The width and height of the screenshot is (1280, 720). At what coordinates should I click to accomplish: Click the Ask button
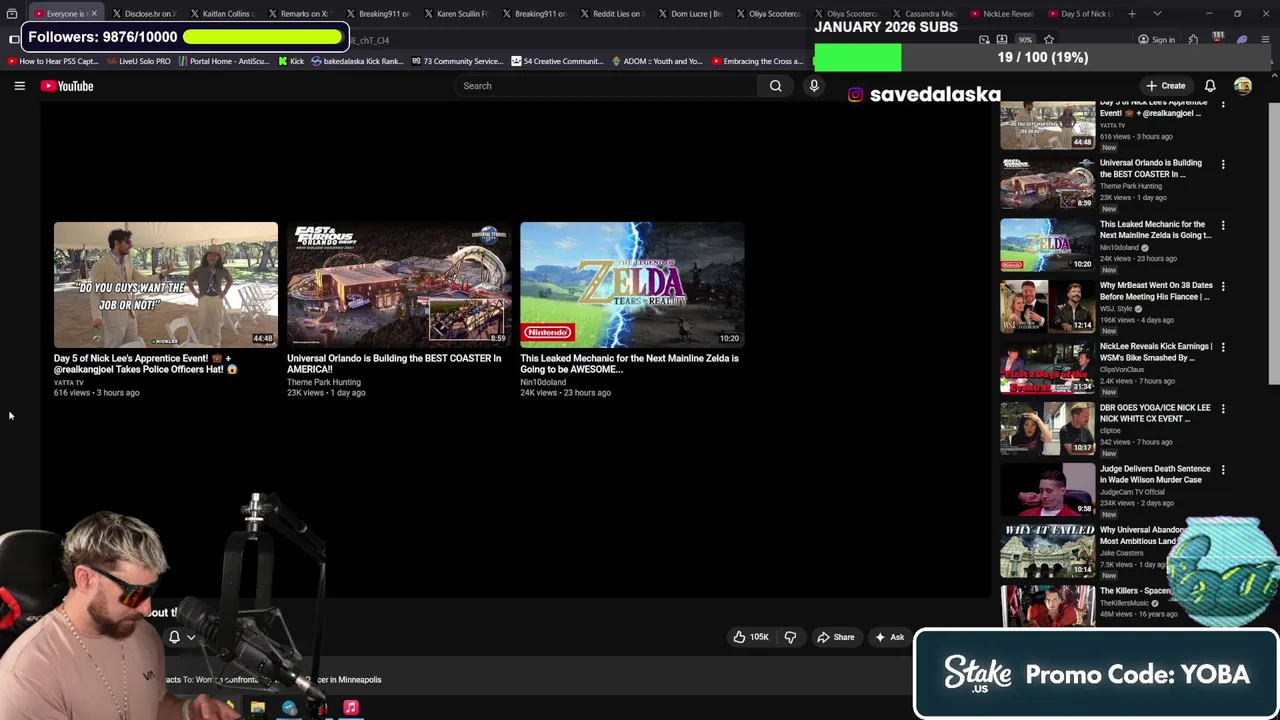pyautogui.click(x=890, y=637)
